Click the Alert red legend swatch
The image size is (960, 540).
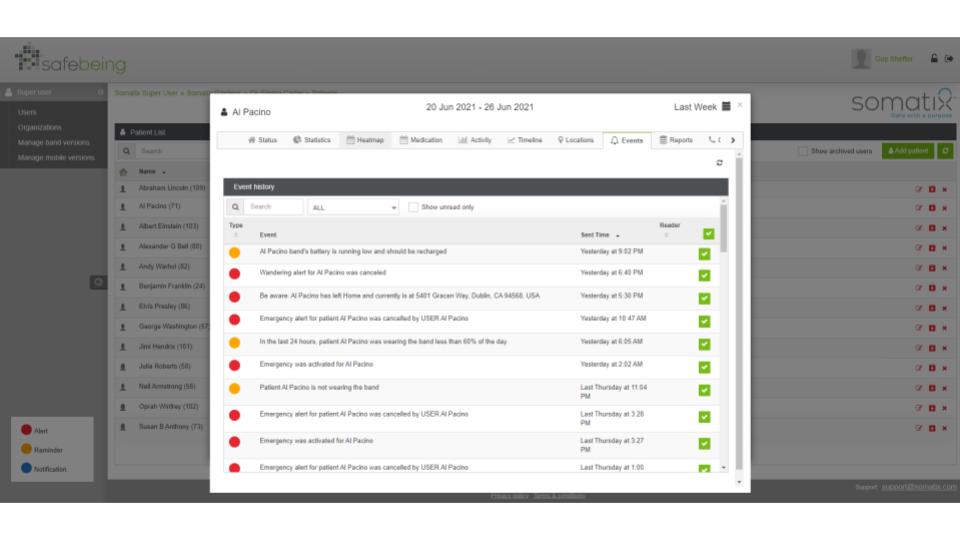(26, 430)
